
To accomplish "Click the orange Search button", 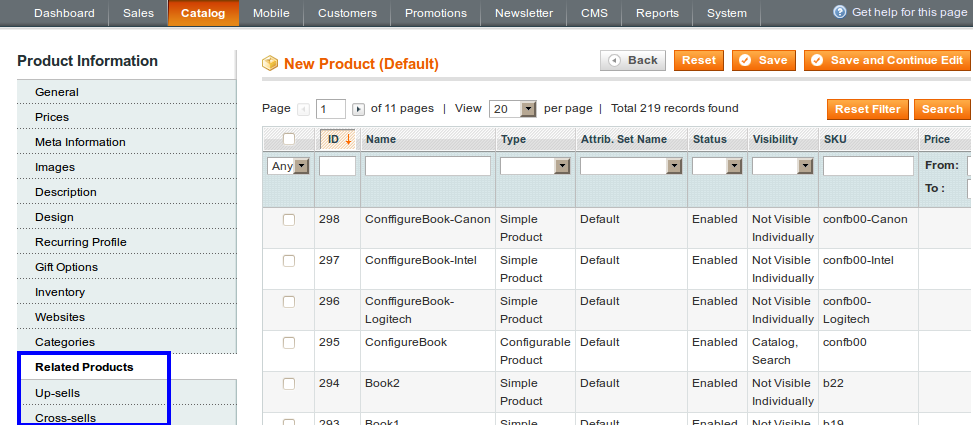I will click(x=942, y=109).
